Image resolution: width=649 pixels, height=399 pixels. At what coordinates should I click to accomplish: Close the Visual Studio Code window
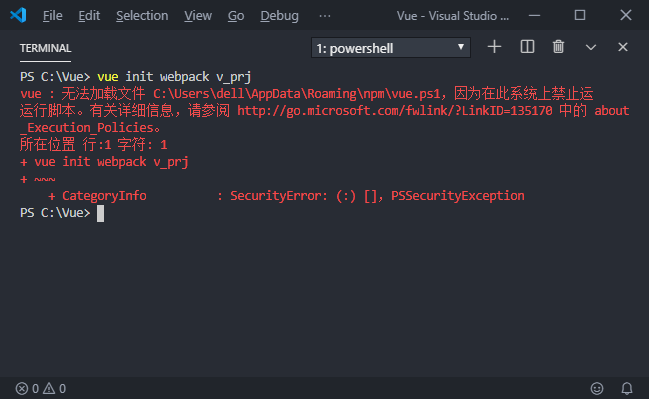point(625,15)
